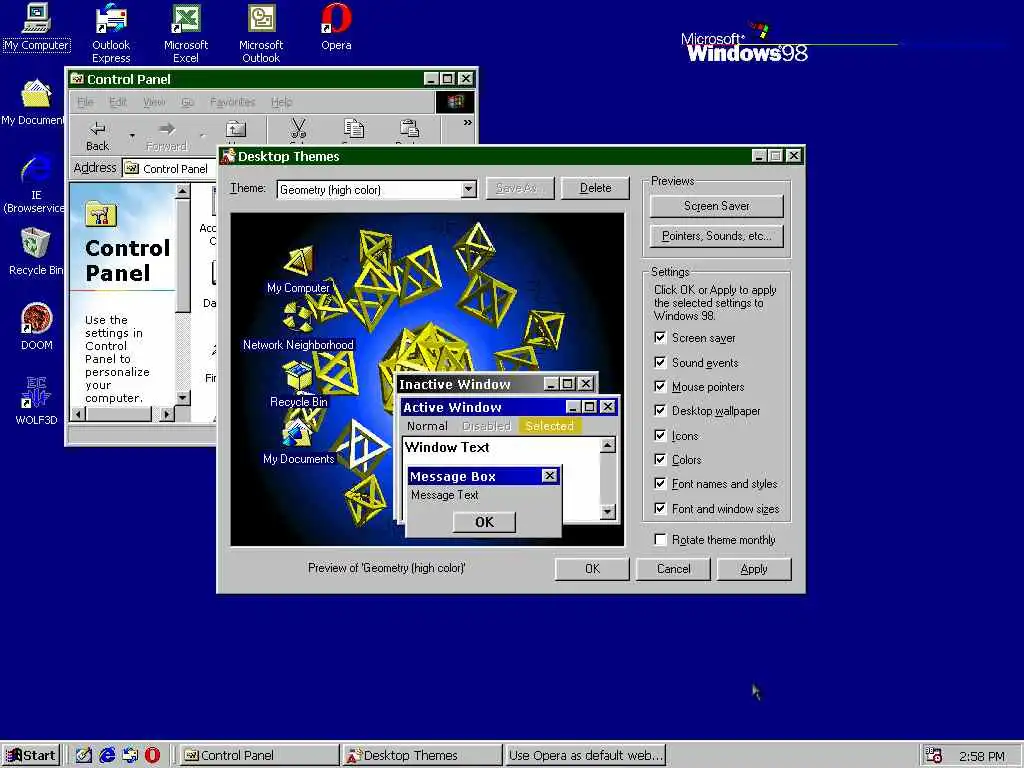Open the Edit menu in Control Panel

(118, 102)
